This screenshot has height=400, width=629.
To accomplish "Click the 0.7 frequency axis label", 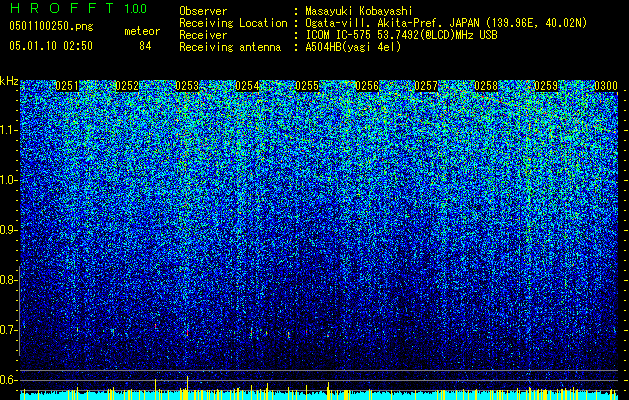I will [8, 330].
